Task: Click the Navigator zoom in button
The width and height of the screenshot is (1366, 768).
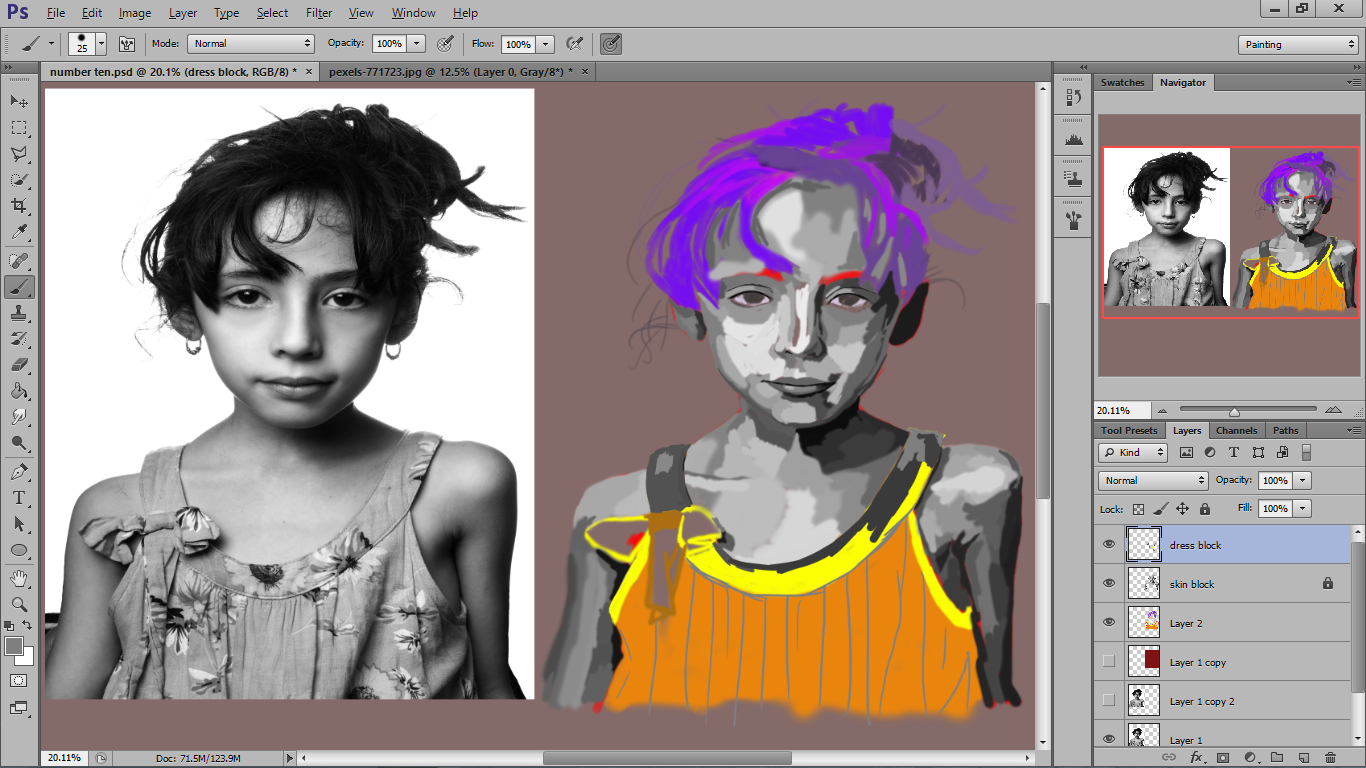Action: 1333,410
